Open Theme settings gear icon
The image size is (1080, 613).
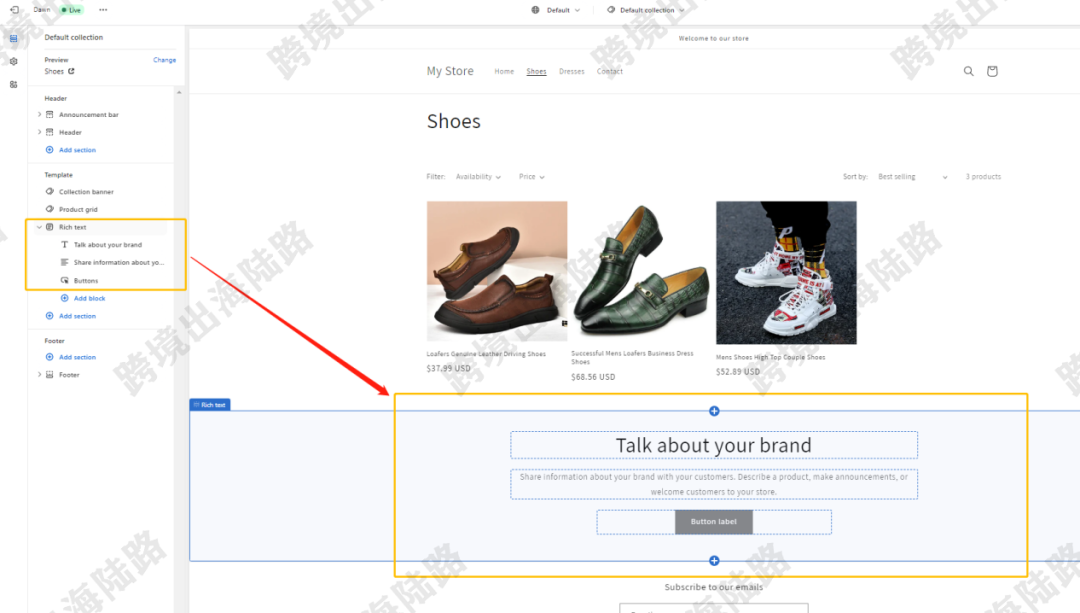(14, 61)
